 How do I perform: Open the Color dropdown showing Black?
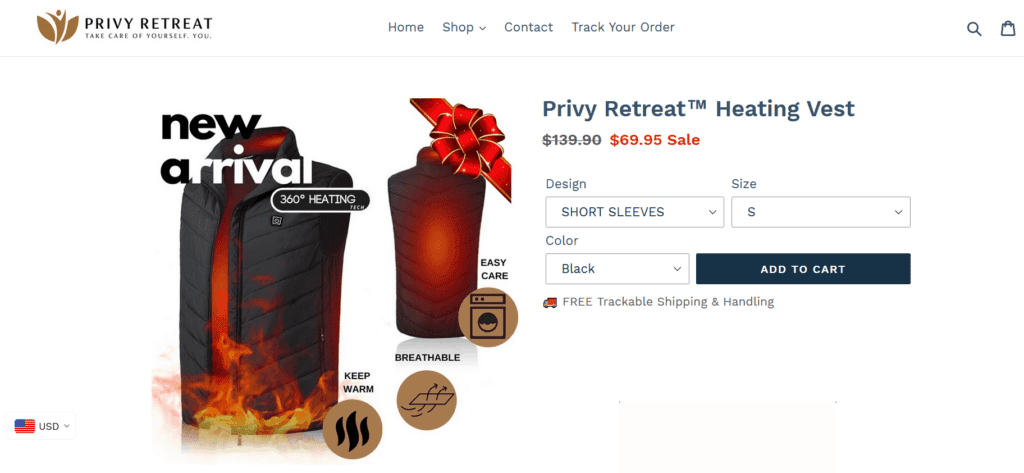tap(617, 269)
